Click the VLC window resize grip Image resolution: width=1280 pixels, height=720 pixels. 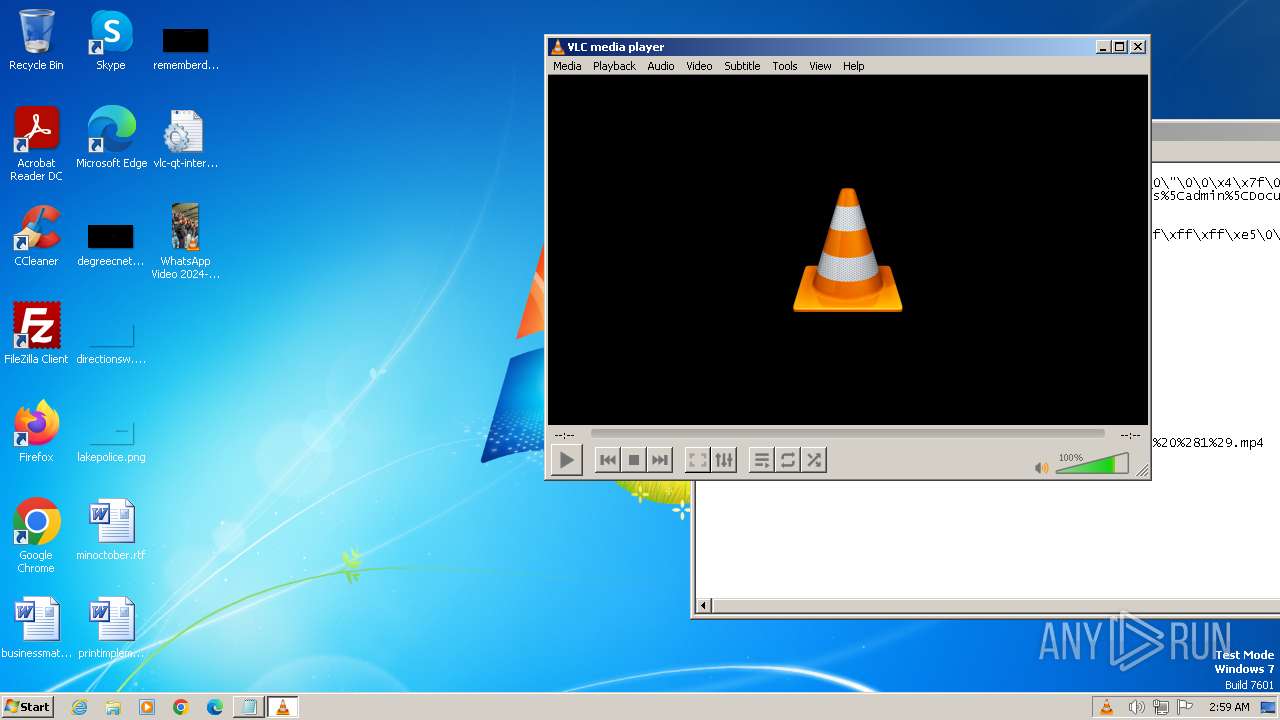[1142, 471]
